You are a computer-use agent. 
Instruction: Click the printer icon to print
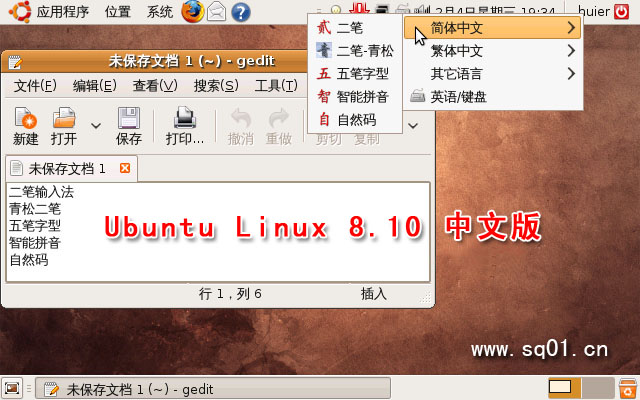click(x=185, y=118)
